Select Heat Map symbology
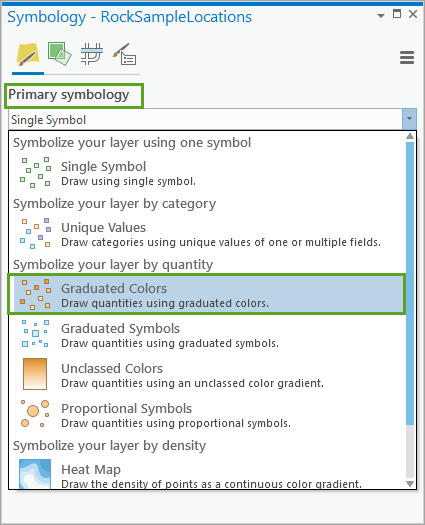Image resolution: width=425 pixels, height=525 pixels. point(207,475)
